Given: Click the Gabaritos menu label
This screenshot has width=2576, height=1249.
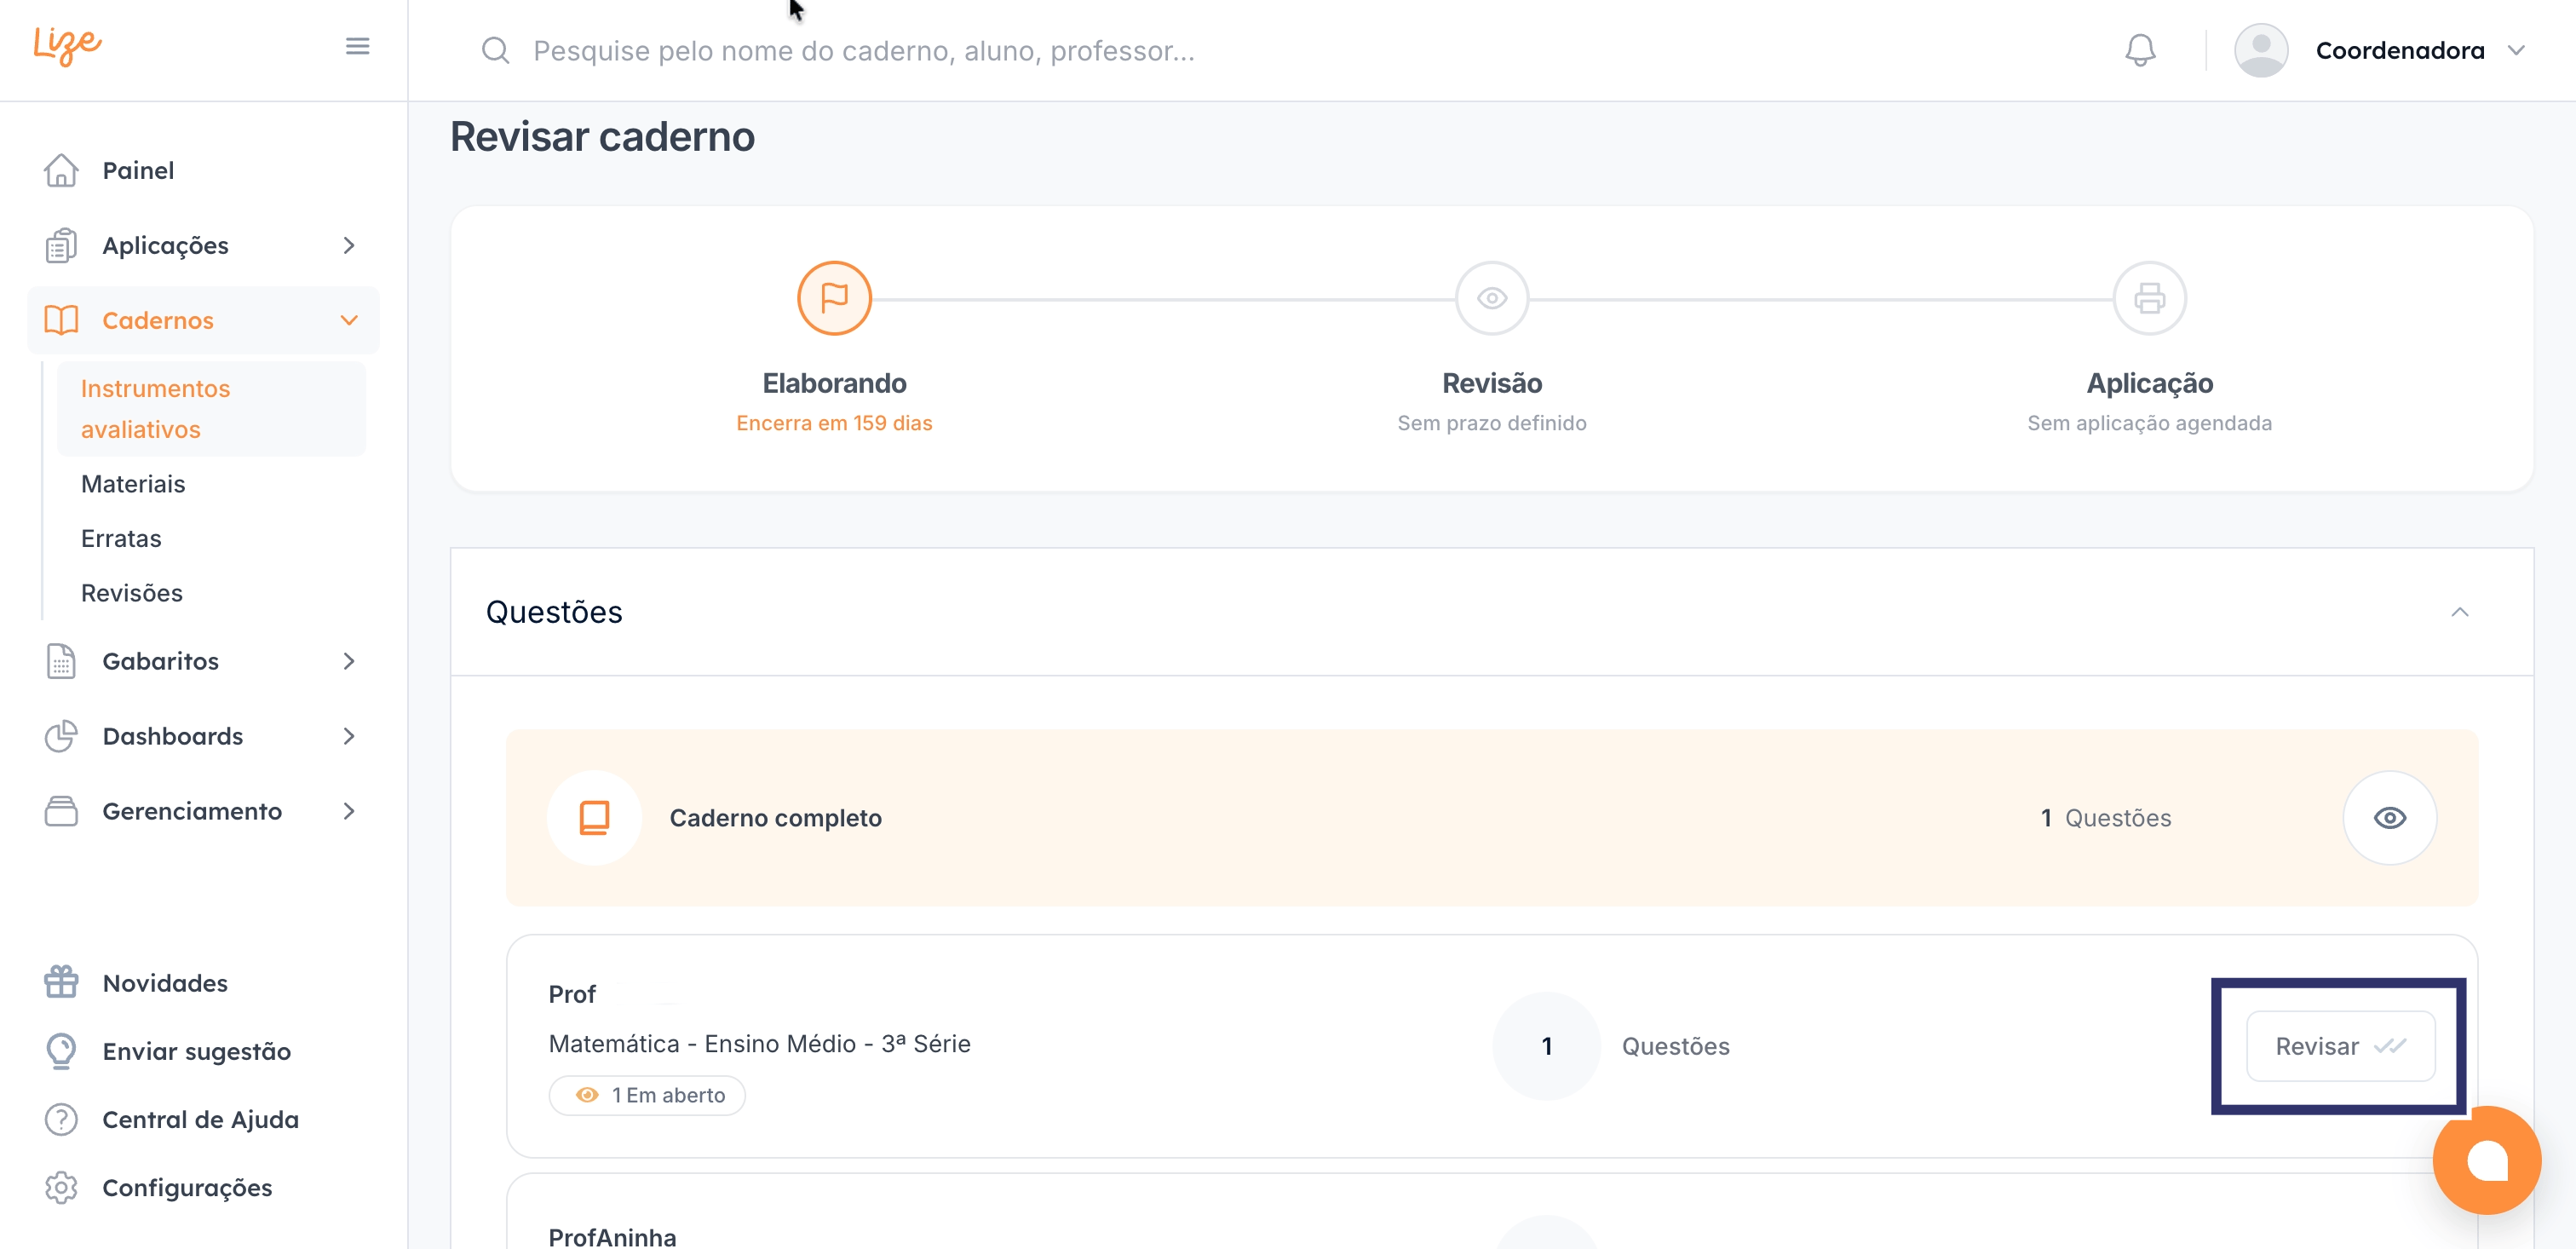Looking at the screenshot, I should coord(161,661).
